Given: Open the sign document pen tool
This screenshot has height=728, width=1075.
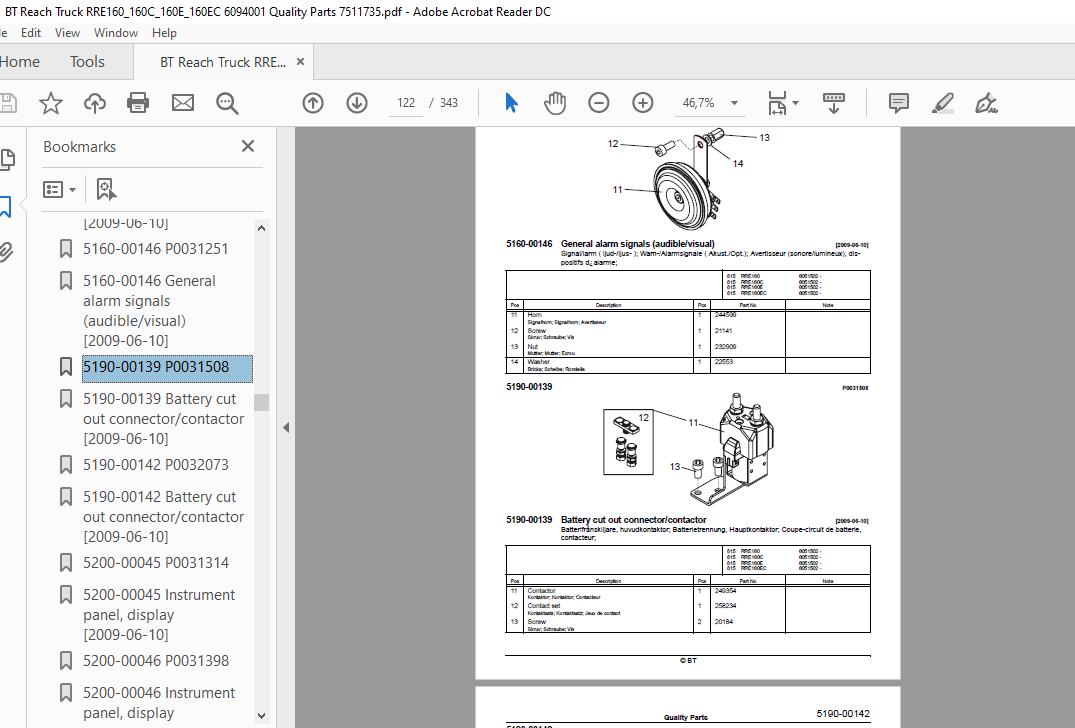Looking at the screenshot, I should (x=986, y=104).
